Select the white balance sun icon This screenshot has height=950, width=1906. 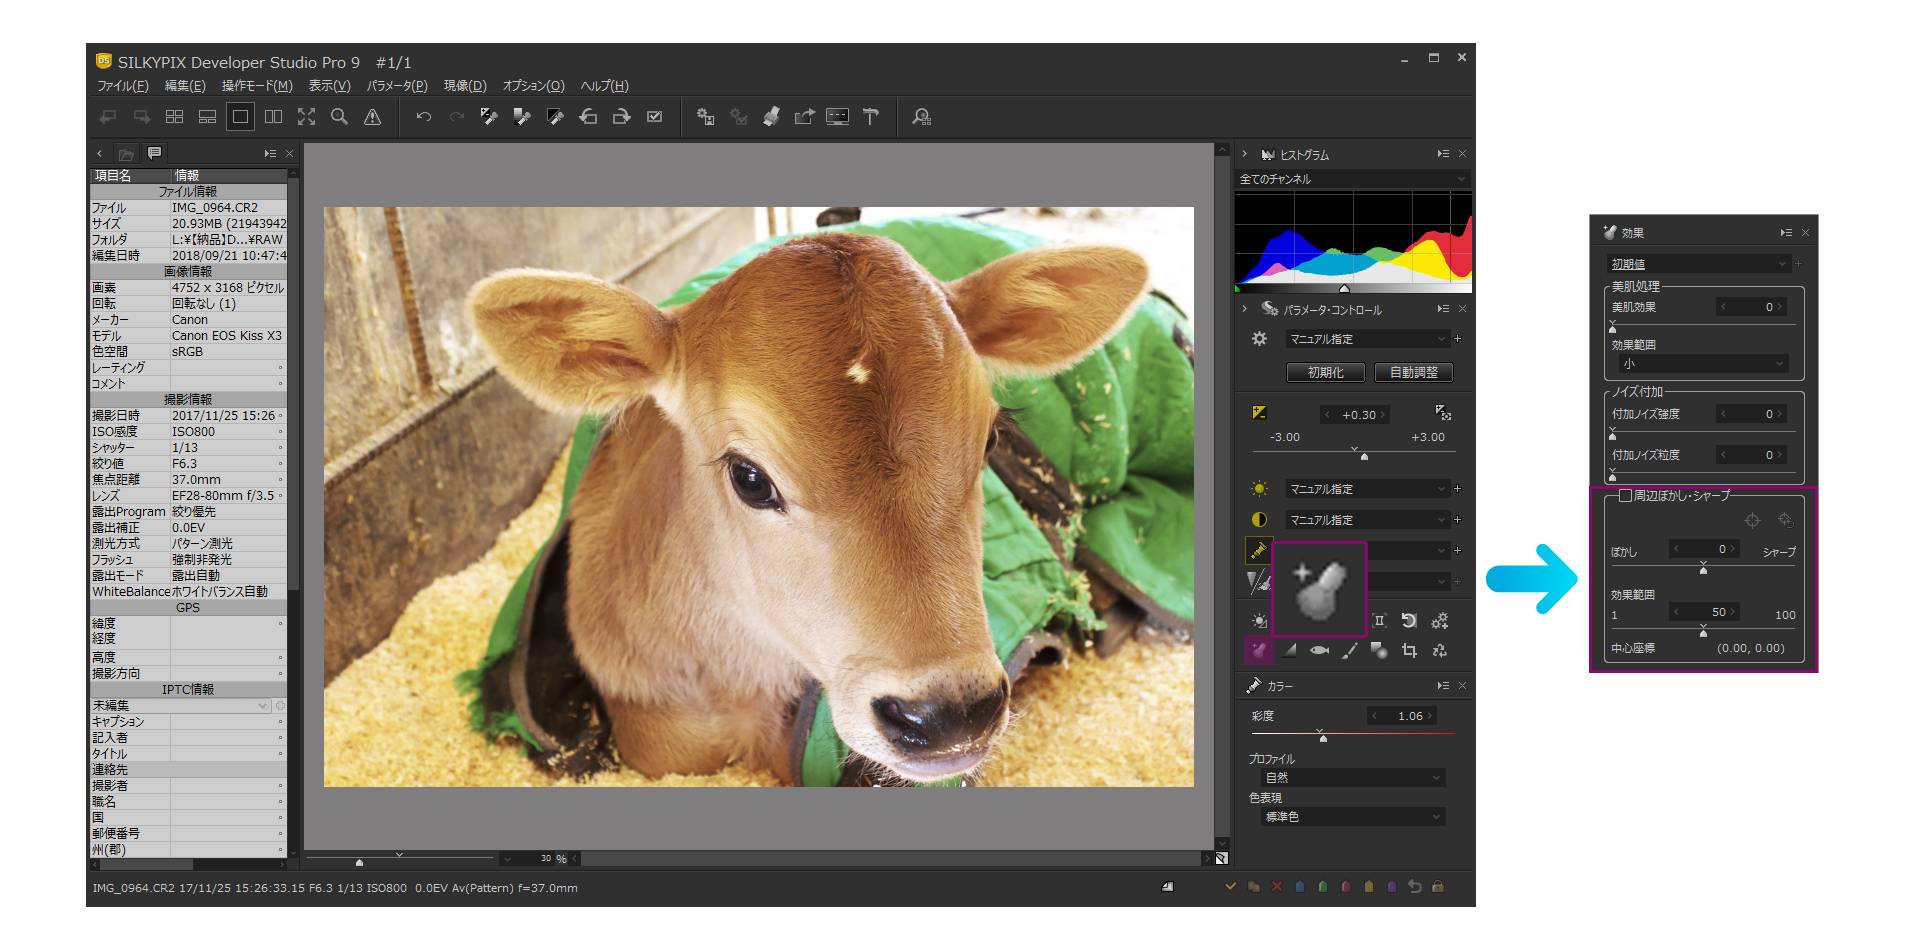pyautogui.click(x=1259, y=489)
